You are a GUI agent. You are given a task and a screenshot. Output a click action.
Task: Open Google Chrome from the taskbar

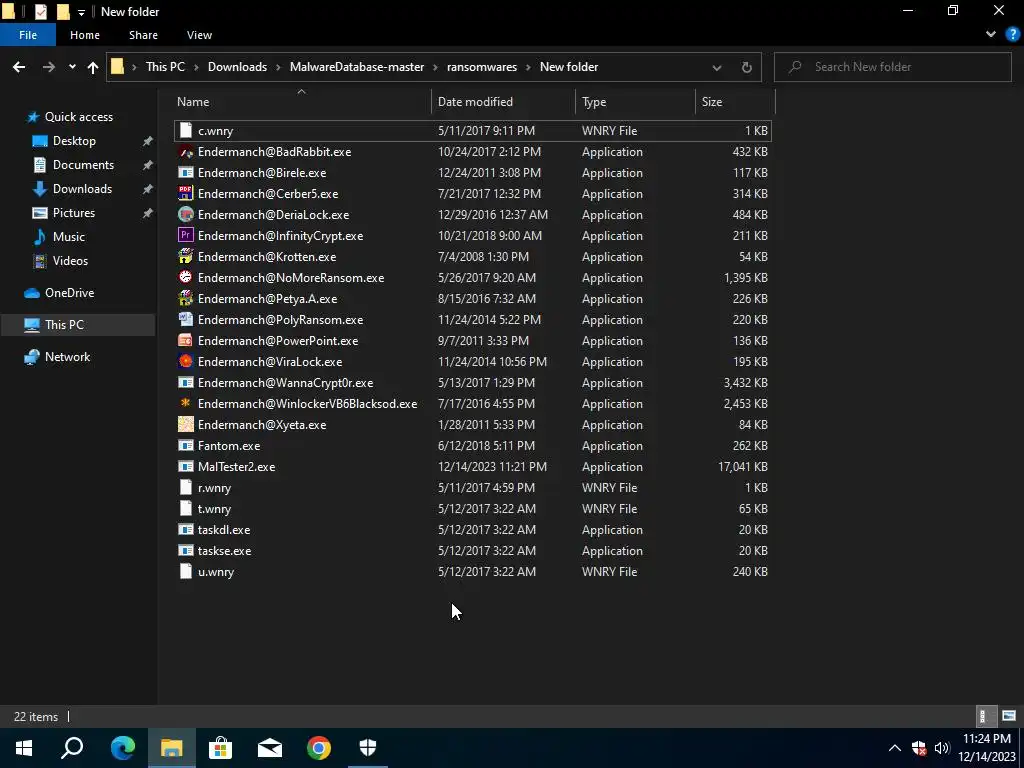click(319, 747)
